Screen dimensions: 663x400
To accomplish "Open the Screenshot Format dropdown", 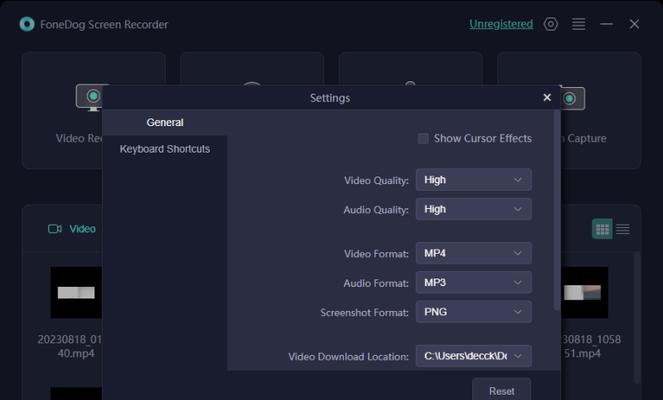I will point(474,312).
